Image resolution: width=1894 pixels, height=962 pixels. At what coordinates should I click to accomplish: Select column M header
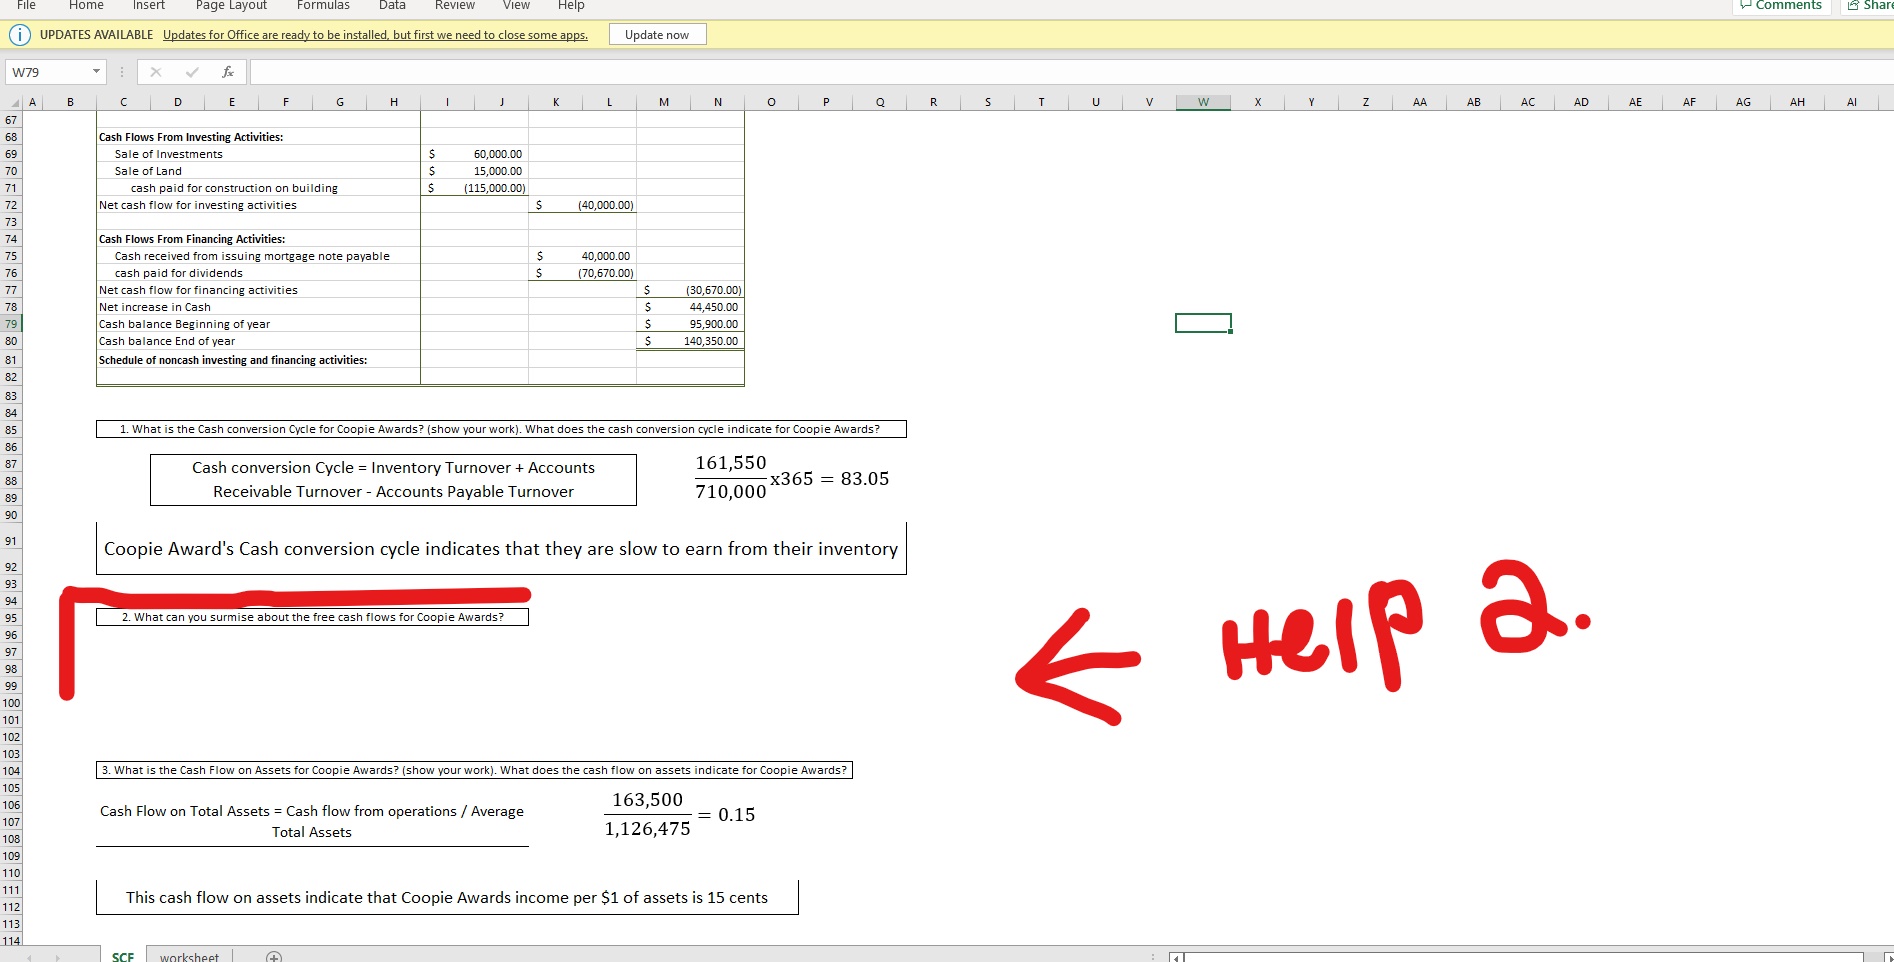pyautogui.click(x=664, y=102)
